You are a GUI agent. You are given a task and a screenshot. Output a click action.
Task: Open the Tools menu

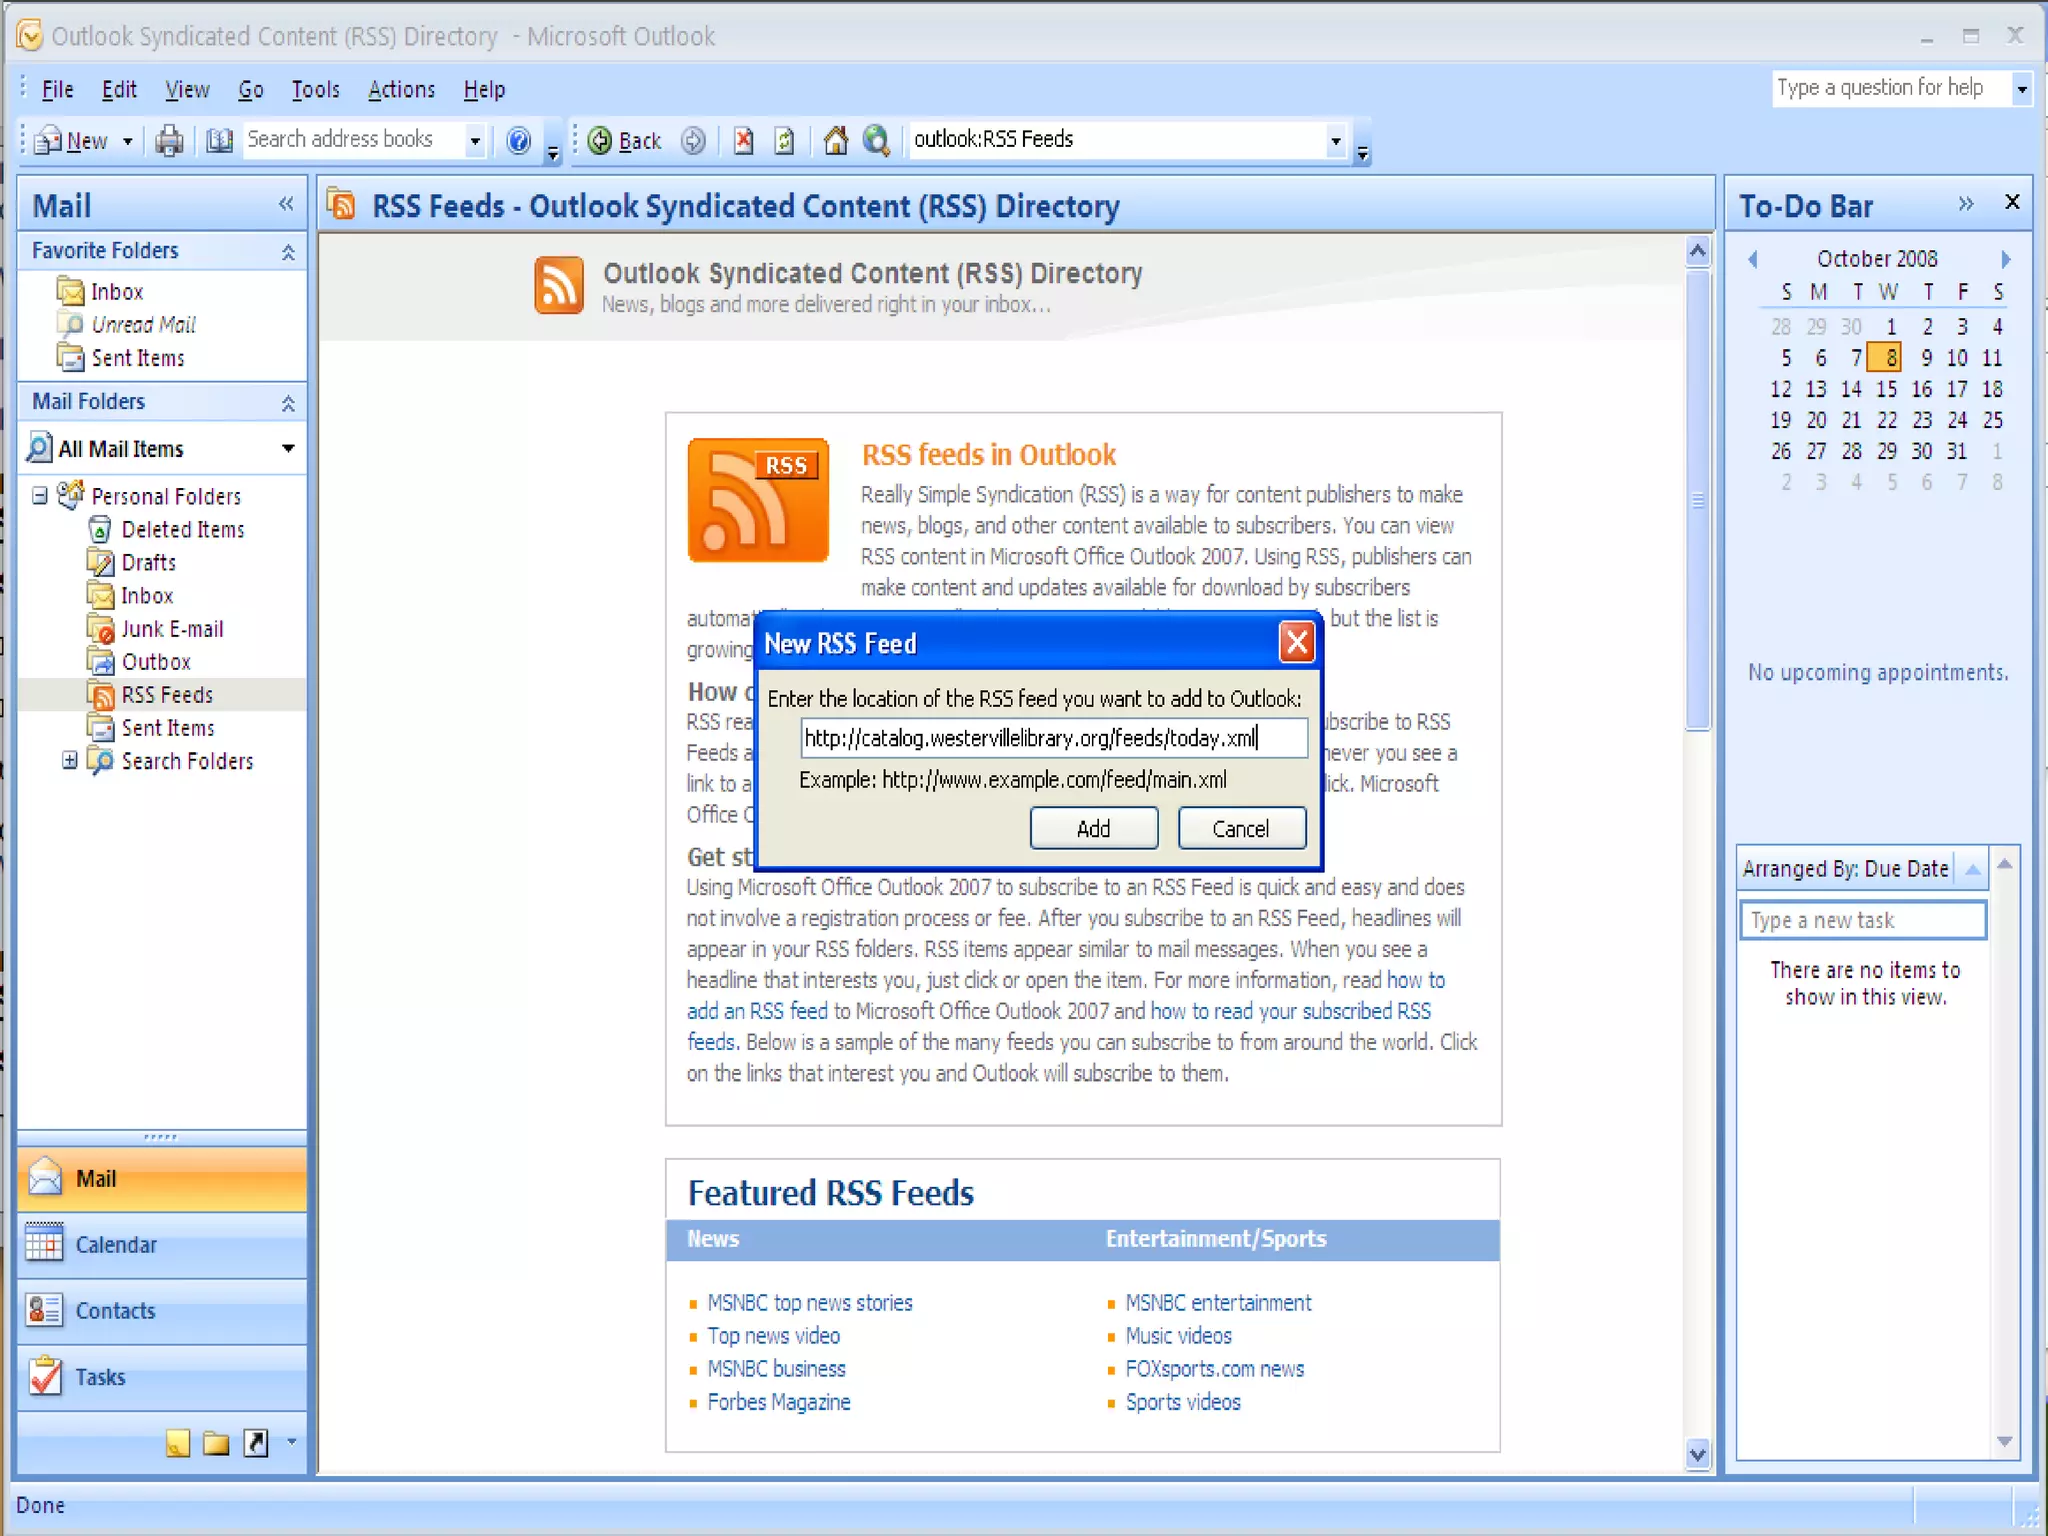click(315, 90)
